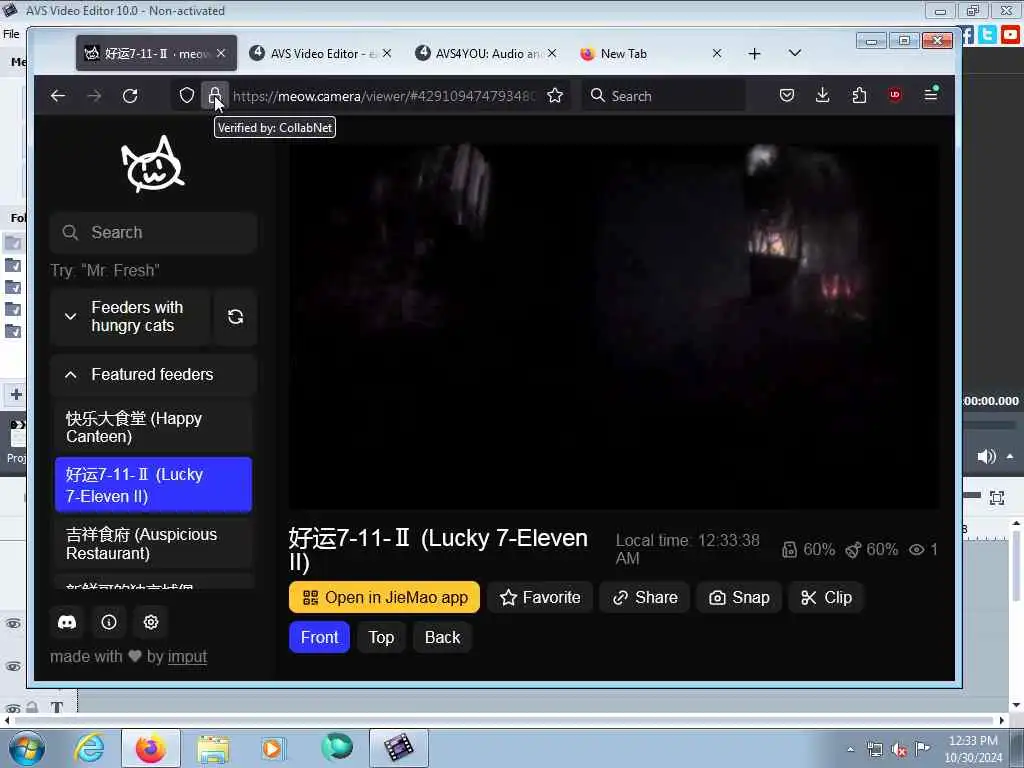Open the Pocket save icon

click(x=787, y=95)
